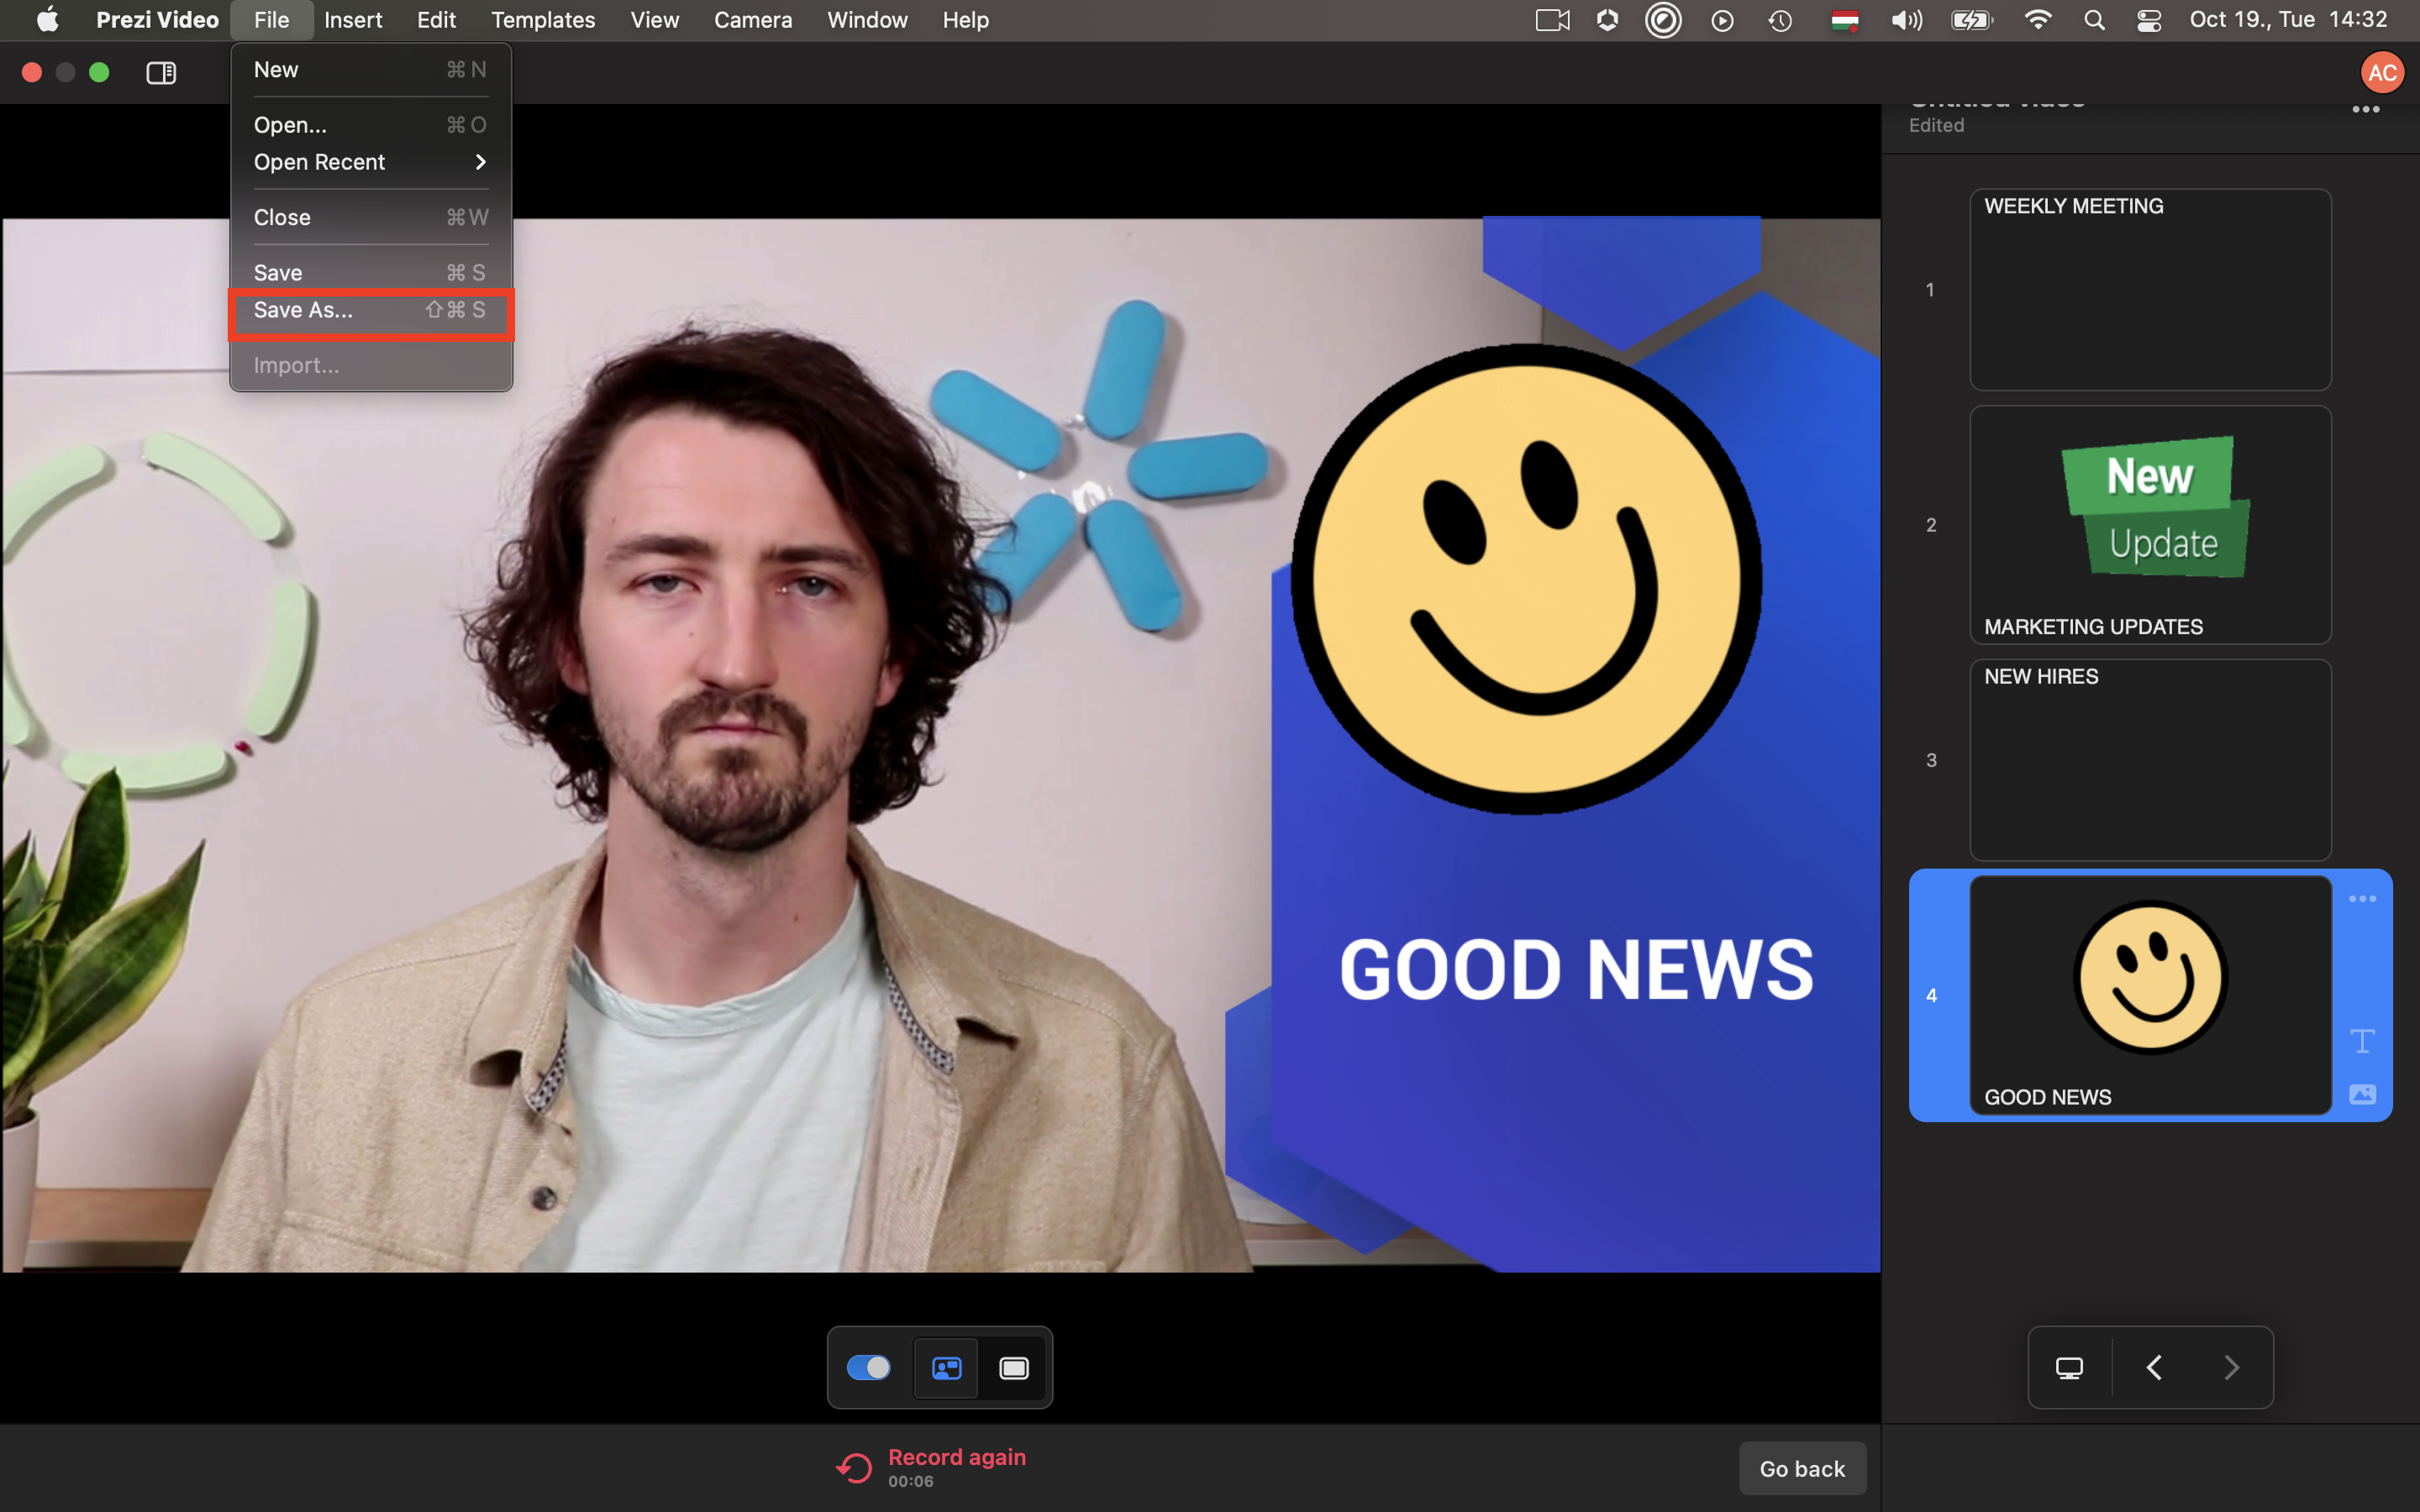Click the add text icon on slide 4

(2362, 1041)
